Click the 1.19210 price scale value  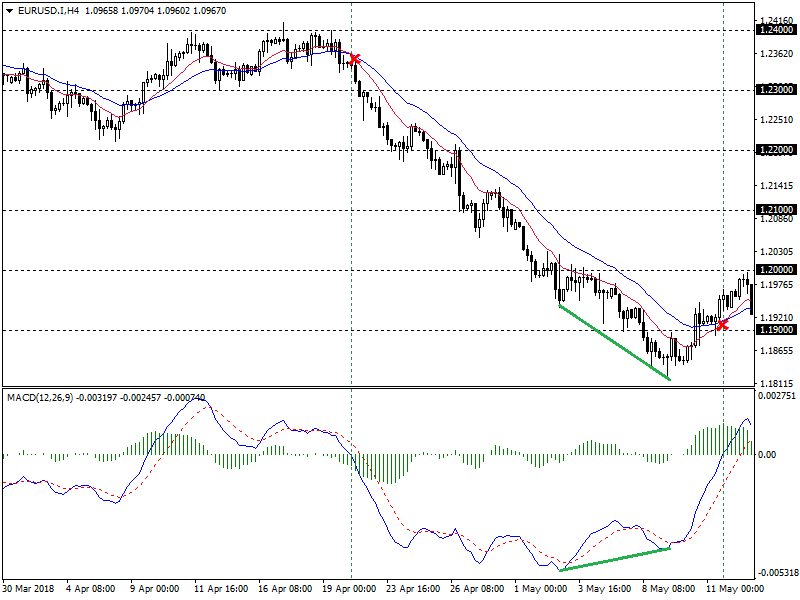pyautogui.click(x=777, y=317)
